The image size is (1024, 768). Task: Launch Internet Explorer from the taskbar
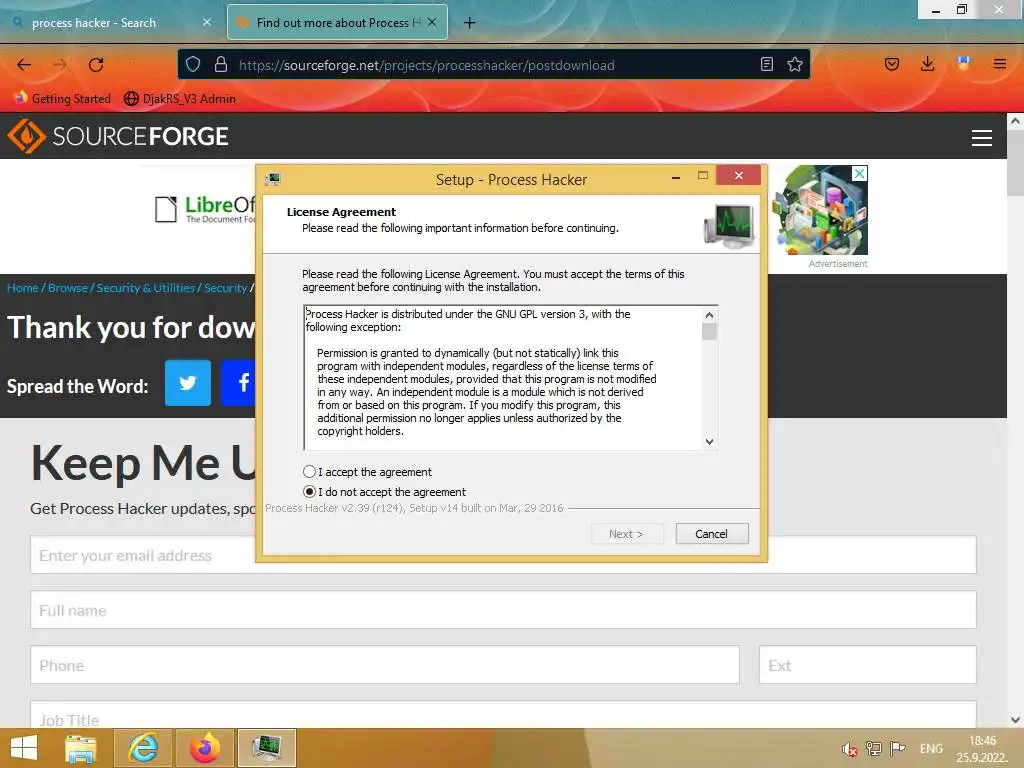[x=143, y=748]
